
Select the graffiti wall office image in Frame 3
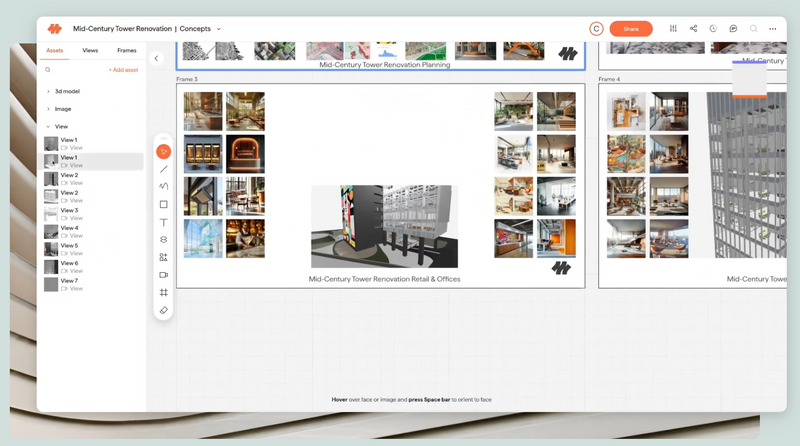point(513,238)
